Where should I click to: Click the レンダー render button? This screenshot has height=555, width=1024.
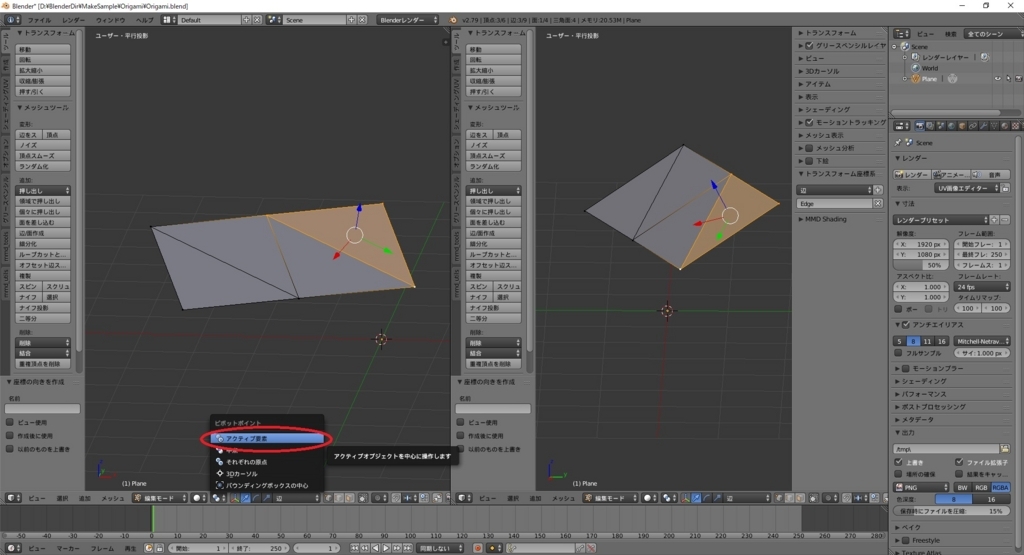(912, 175)
